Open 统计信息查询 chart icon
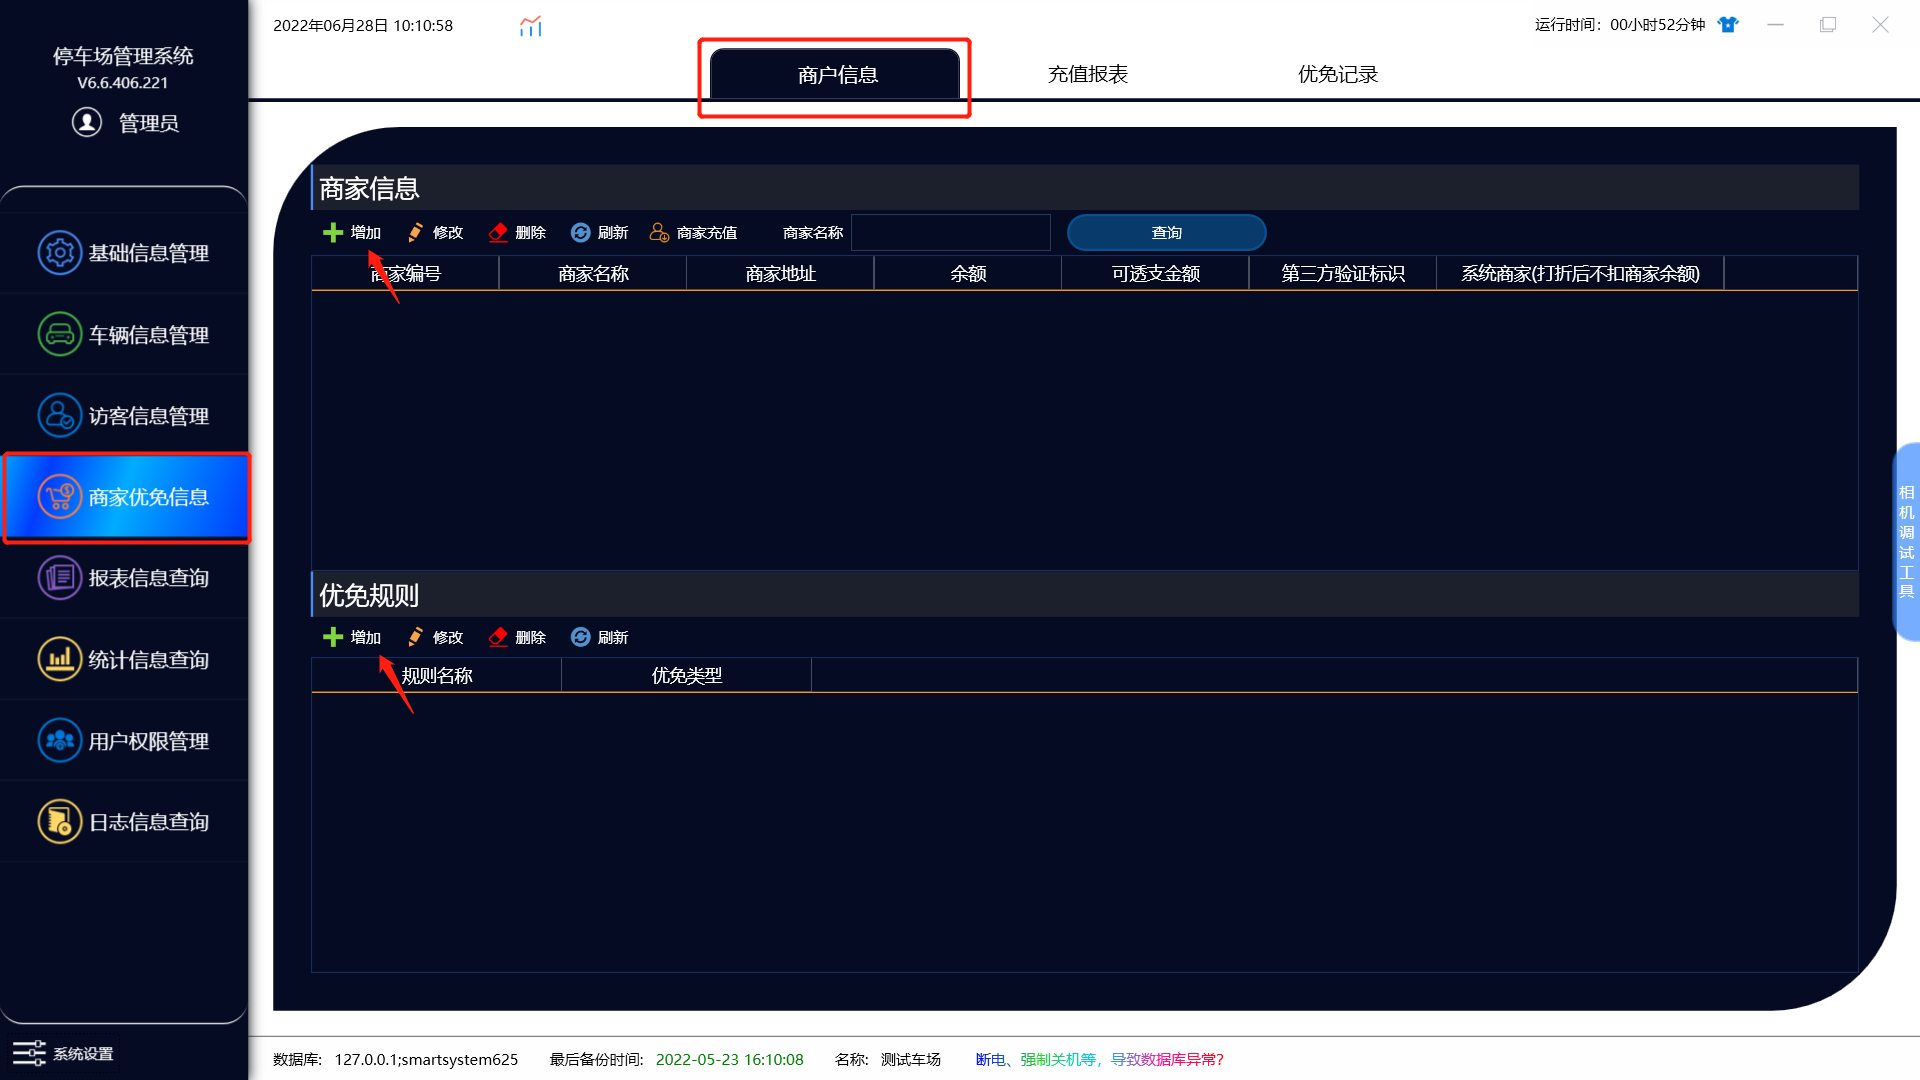Viewport: 1920px width, 1080px height. click(59, 659)
